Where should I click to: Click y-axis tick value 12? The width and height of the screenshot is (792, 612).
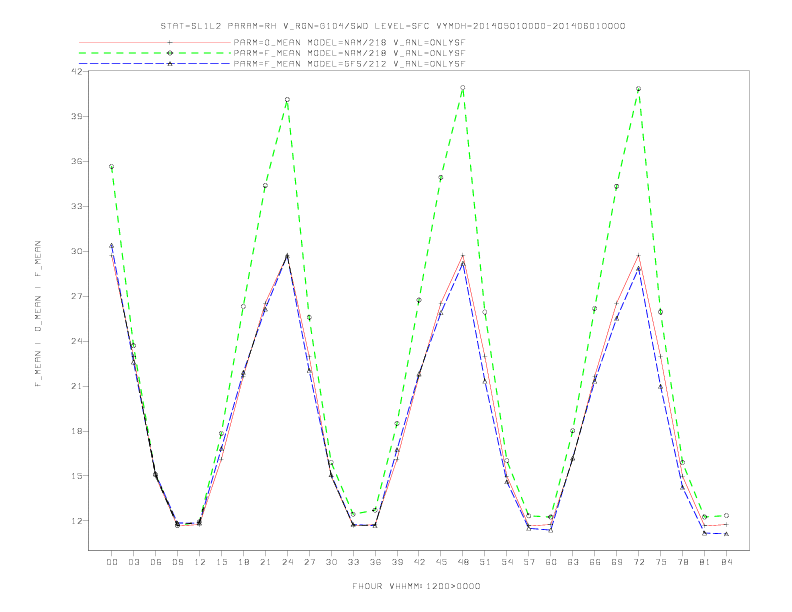(77, 521)
